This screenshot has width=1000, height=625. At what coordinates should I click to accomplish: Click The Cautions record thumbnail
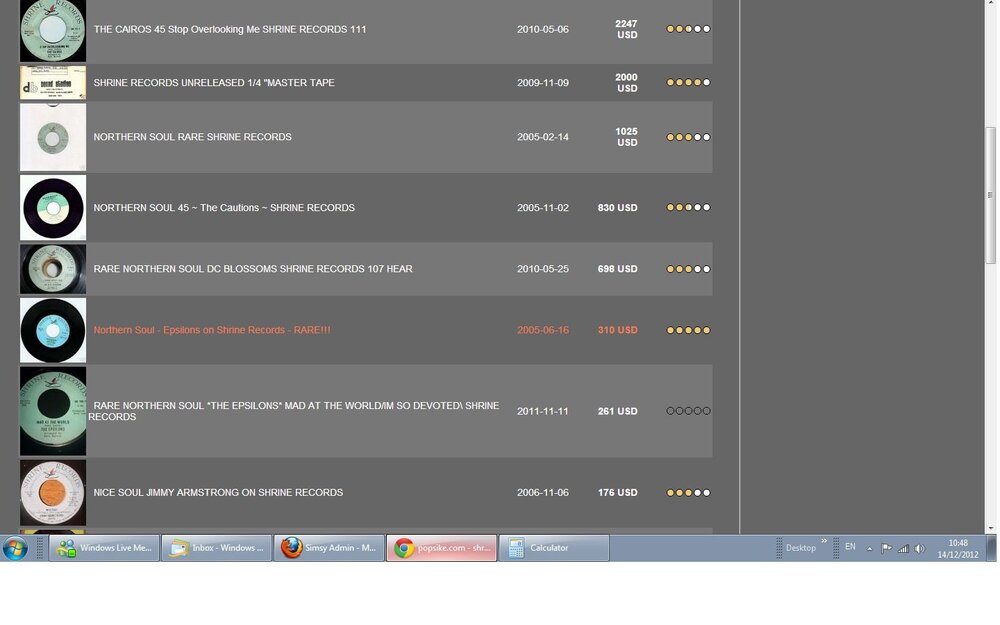pos(53,208)
